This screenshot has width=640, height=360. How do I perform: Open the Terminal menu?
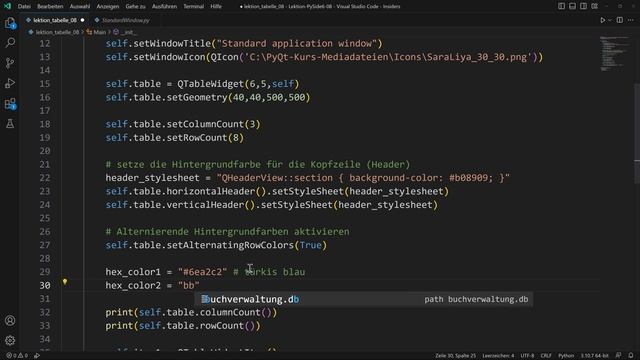[x=193, y=6]
